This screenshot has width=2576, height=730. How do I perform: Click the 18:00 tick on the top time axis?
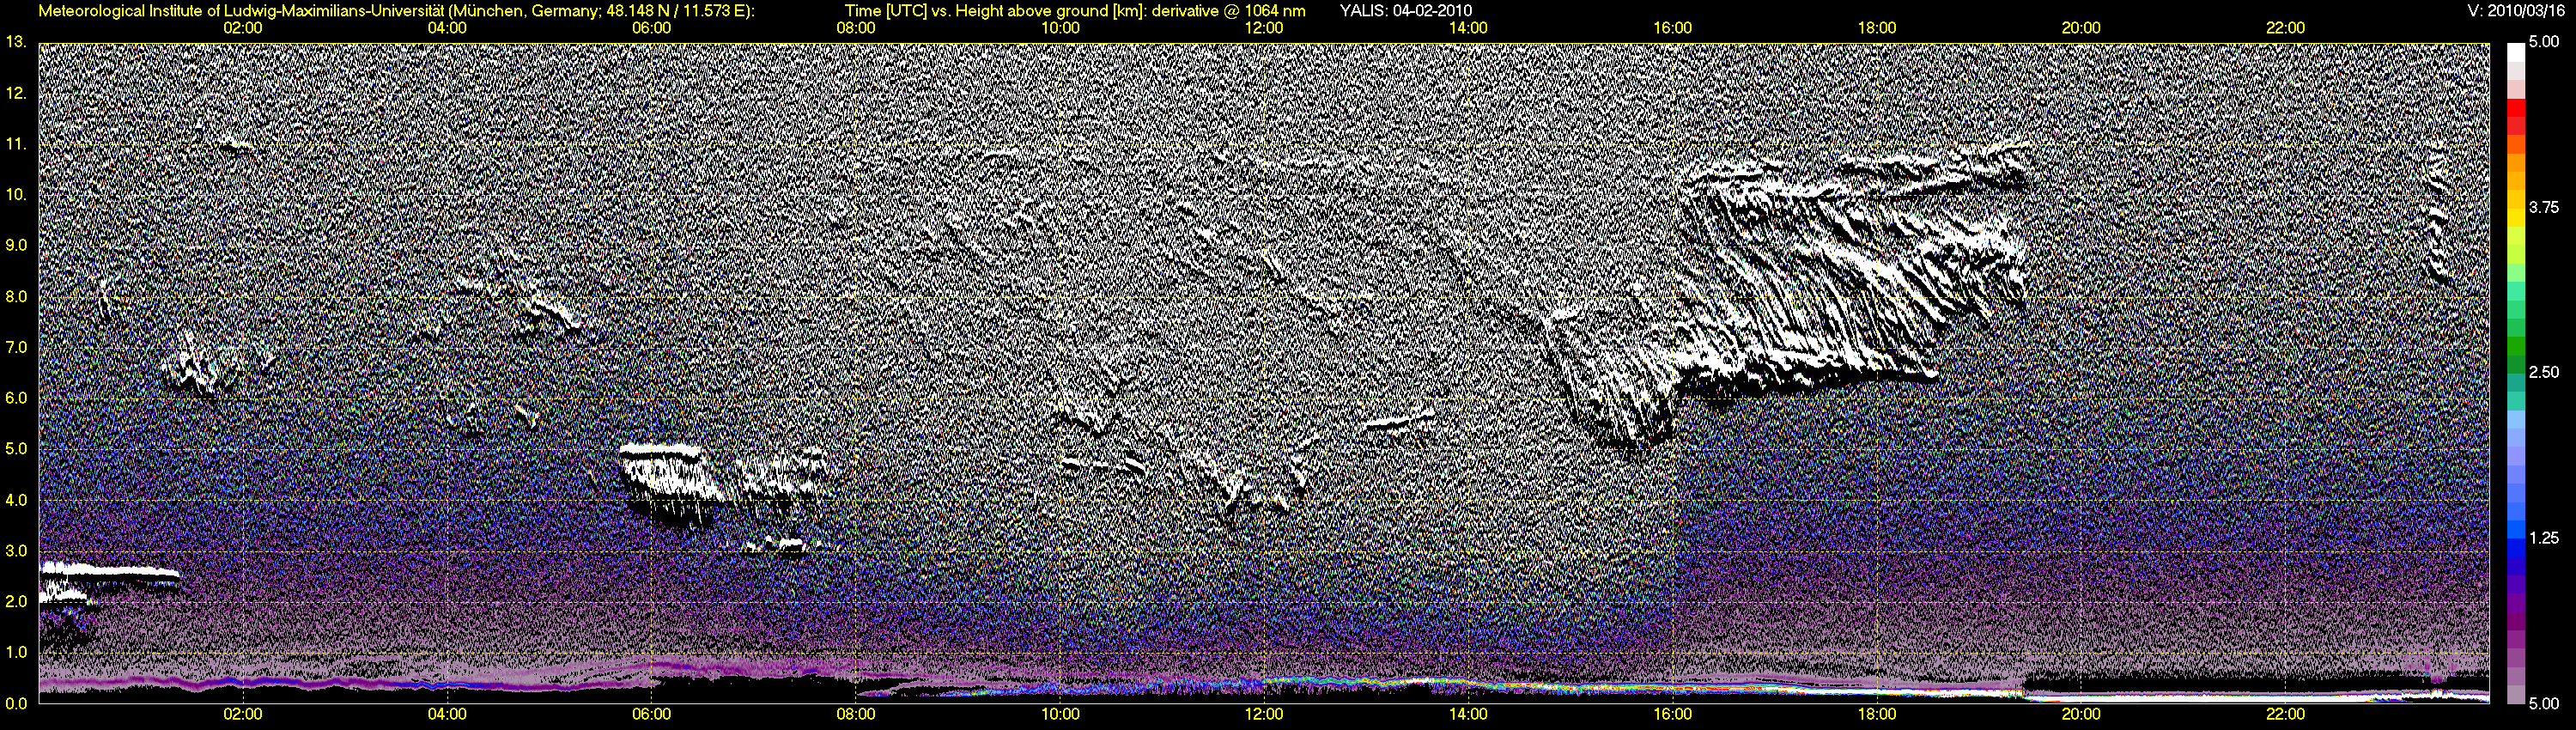1877,28
